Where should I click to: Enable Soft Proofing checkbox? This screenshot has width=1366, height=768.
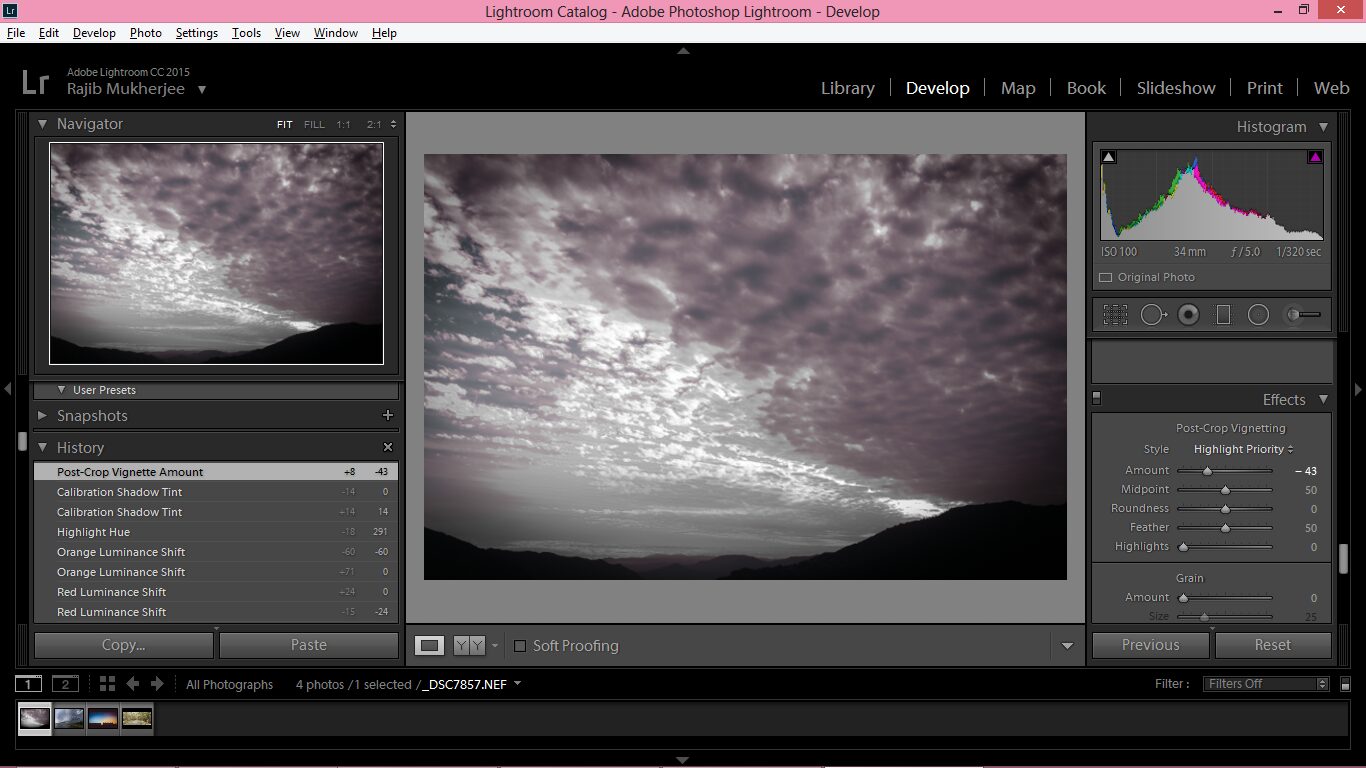tap(519, 646)
